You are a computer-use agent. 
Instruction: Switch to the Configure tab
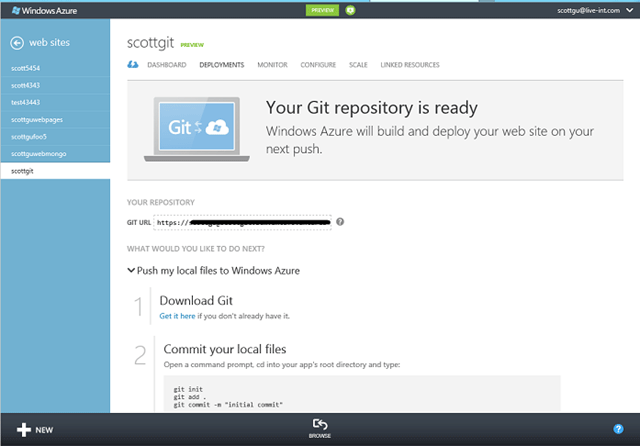pyautogui.click(x=318, y=65)
